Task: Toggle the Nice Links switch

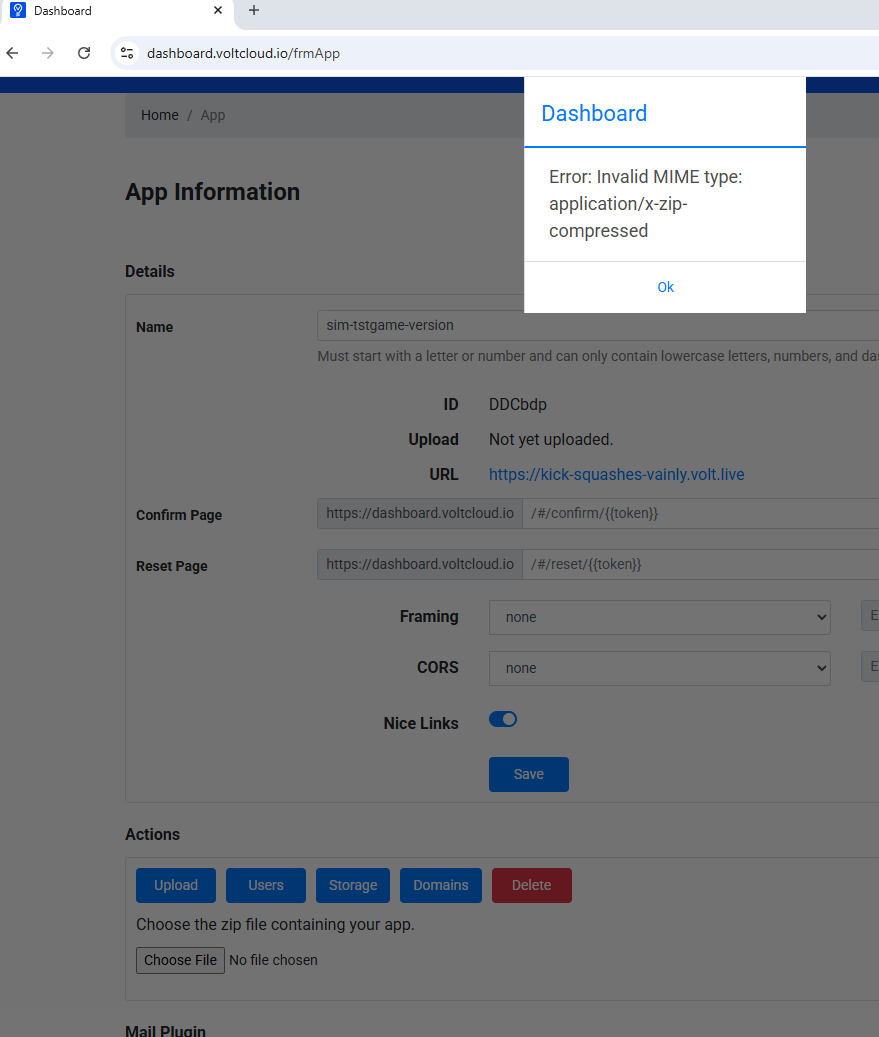Action: pyautogui.click(x=503, y=719)
